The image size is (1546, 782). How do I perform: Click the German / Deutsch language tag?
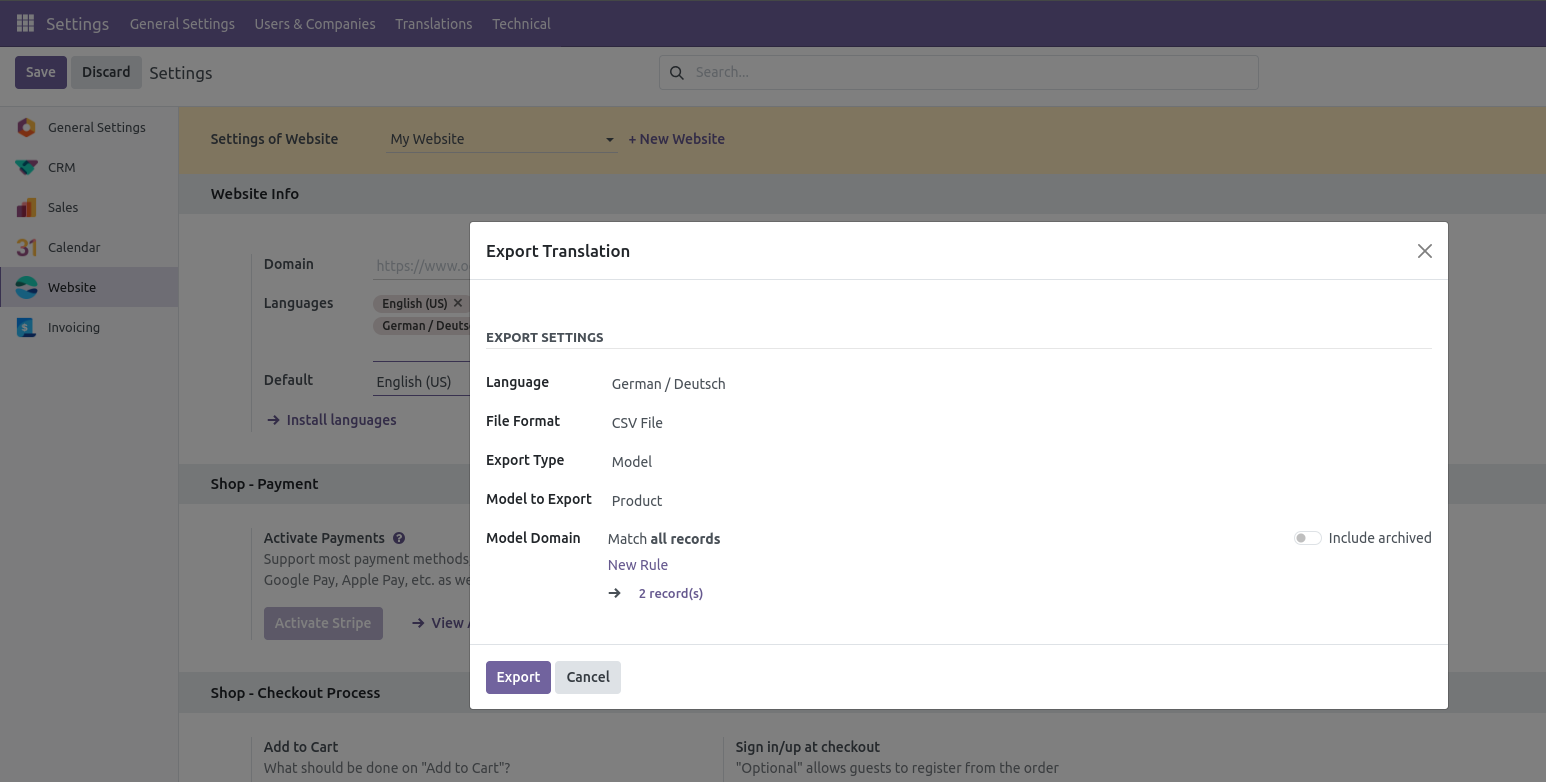[x=423, y=325]
